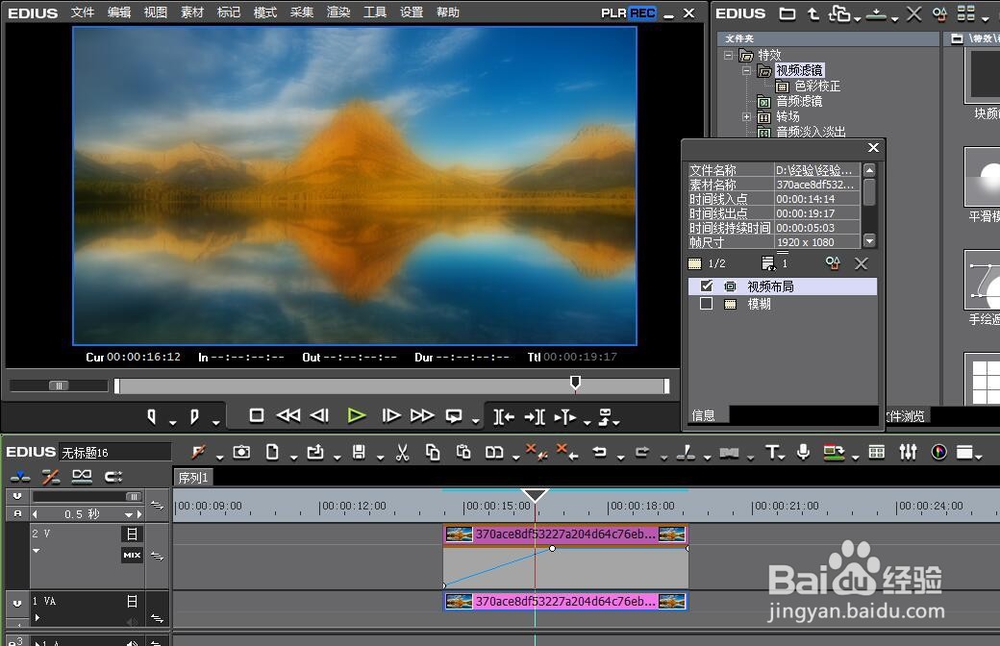Click the player position scrub bar marker
1000x646 pixels.
575,383
